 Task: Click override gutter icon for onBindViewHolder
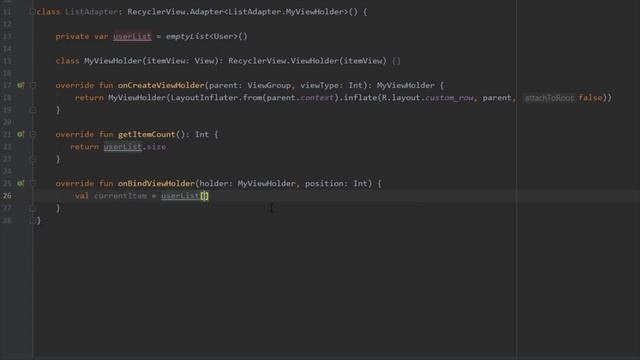pyautogui.click(x=20, y=183)
